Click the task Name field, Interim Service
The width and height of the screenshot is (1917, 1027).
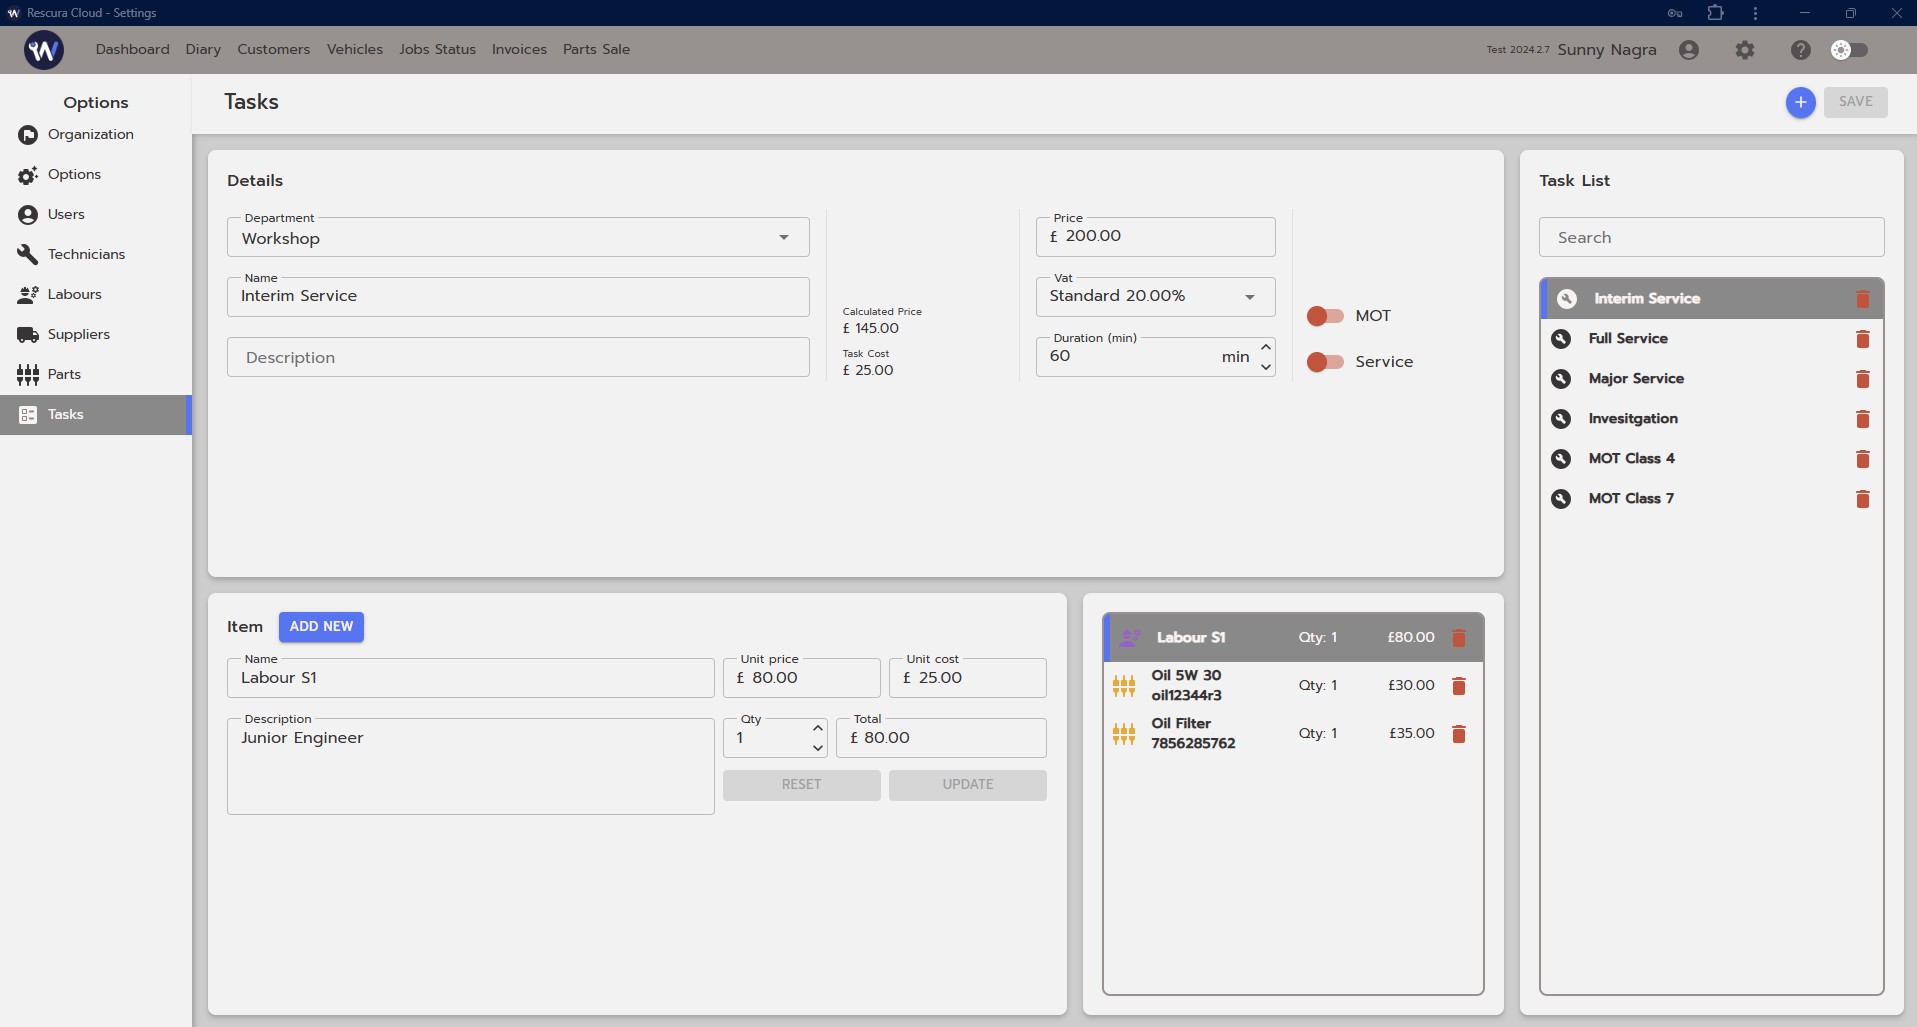coord(518,297)
